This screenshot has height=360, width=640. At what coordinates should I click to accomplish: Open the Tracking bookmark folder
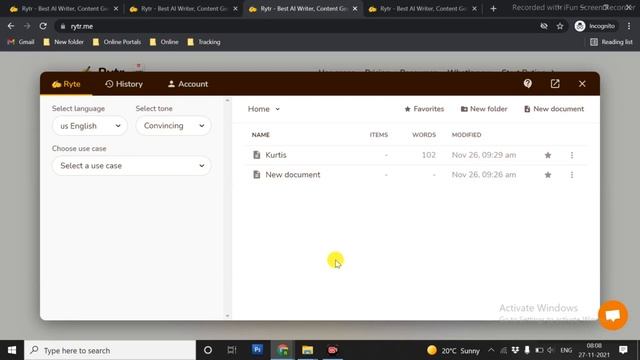[204, 42]
